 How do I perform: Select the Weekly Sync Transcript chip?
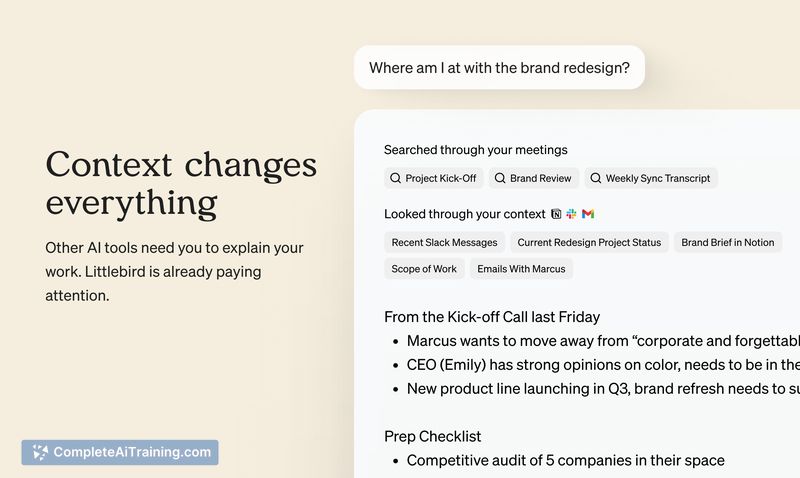pyautogui.click(x=651, y=178)
